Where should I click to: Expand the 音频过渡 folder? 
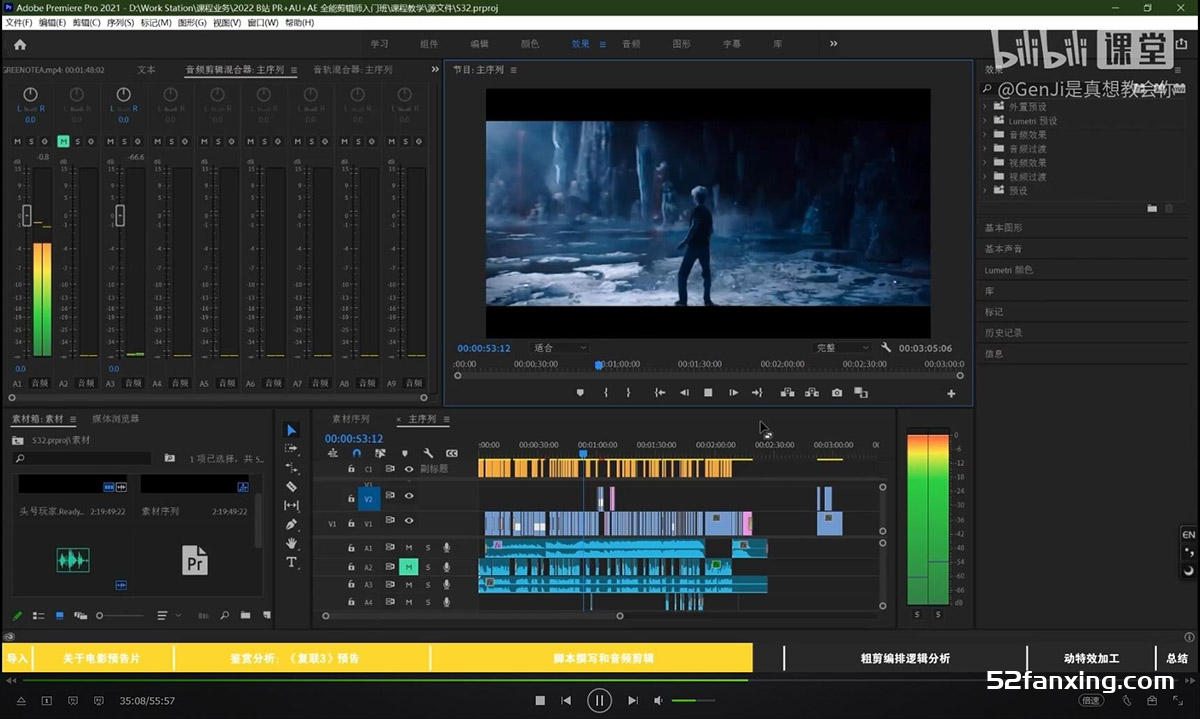pyautogui.click(x=985, y=149)
